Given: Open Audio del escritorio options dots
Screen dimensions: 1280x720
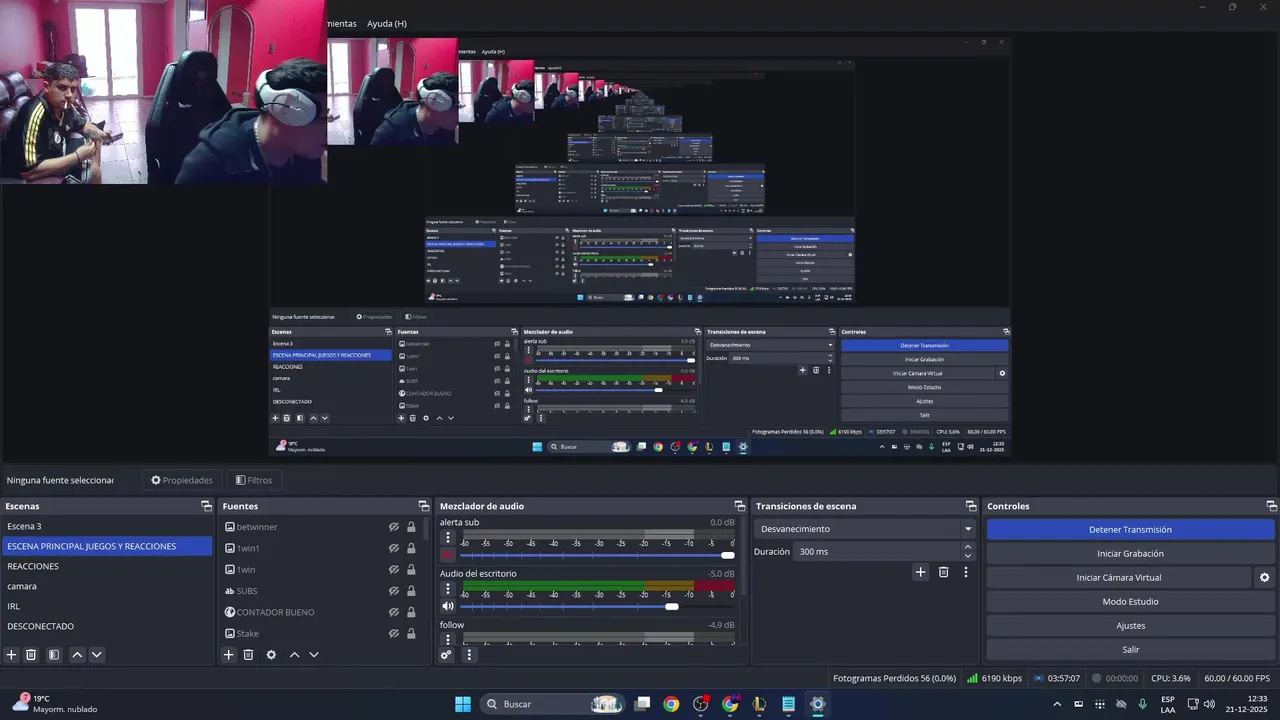Looking at the screenshot, I should tap(447, 589).
